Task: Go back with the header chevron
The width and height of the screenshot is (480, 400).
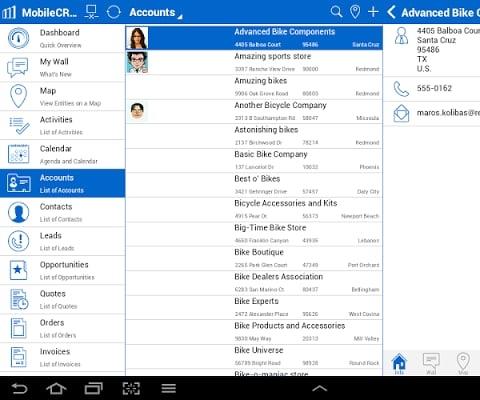Action: 391,12
